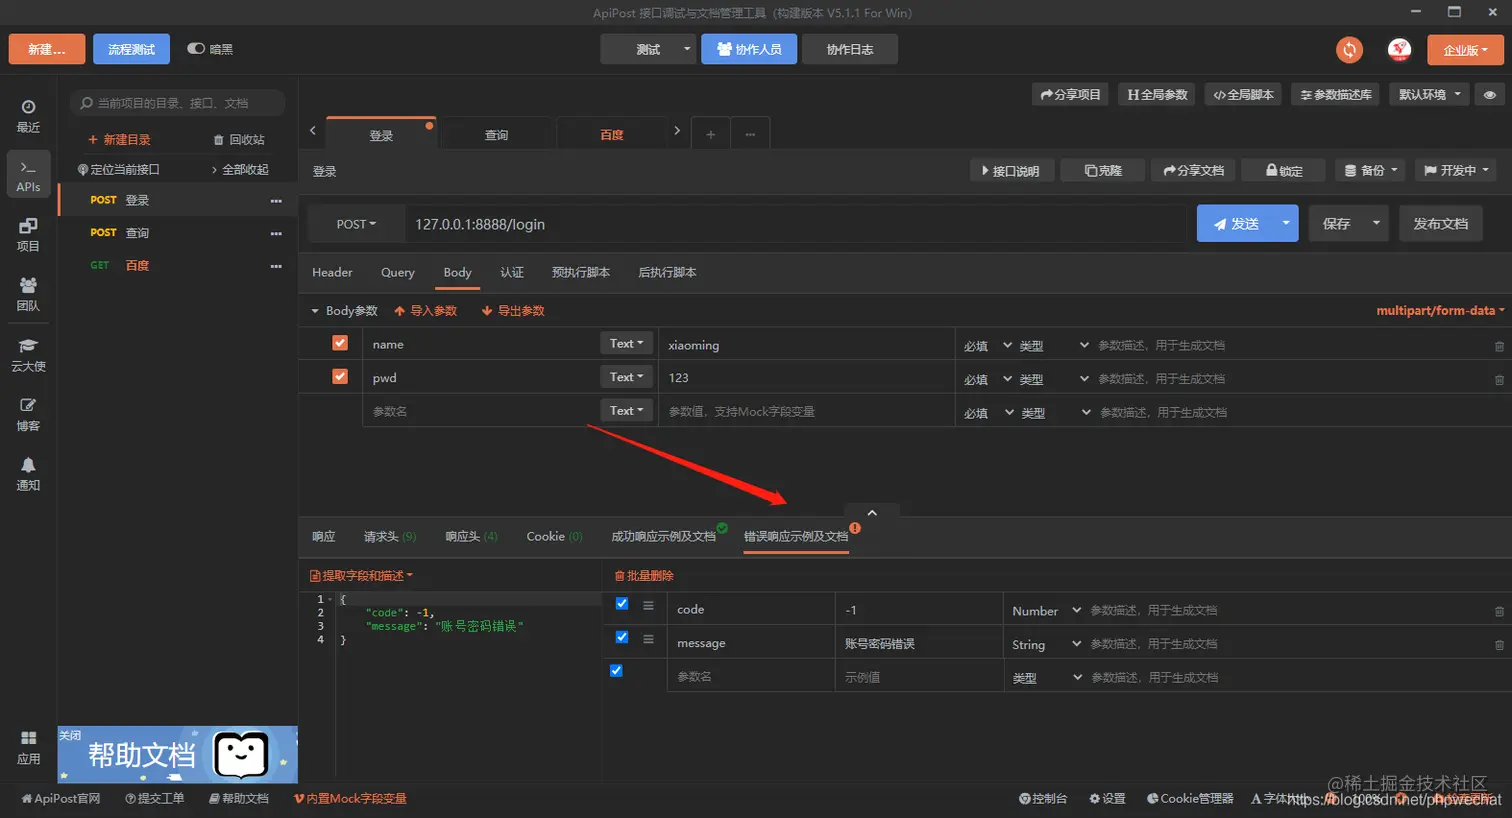
Task: Click the 流程测试 button
Action: tap(132, 50)
